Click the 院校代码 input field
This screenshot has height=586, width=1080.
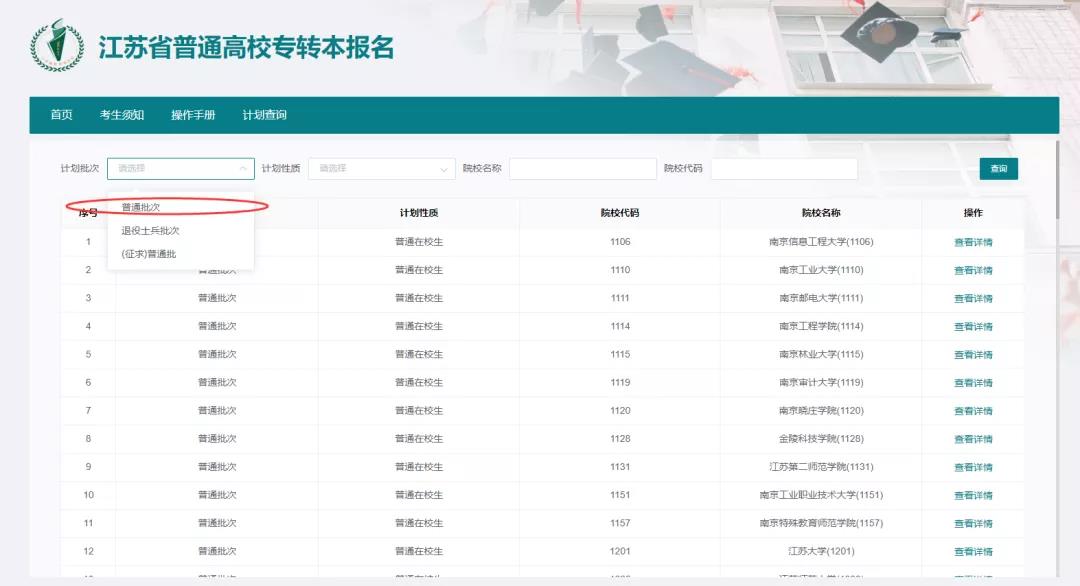(x=786, y=168)
